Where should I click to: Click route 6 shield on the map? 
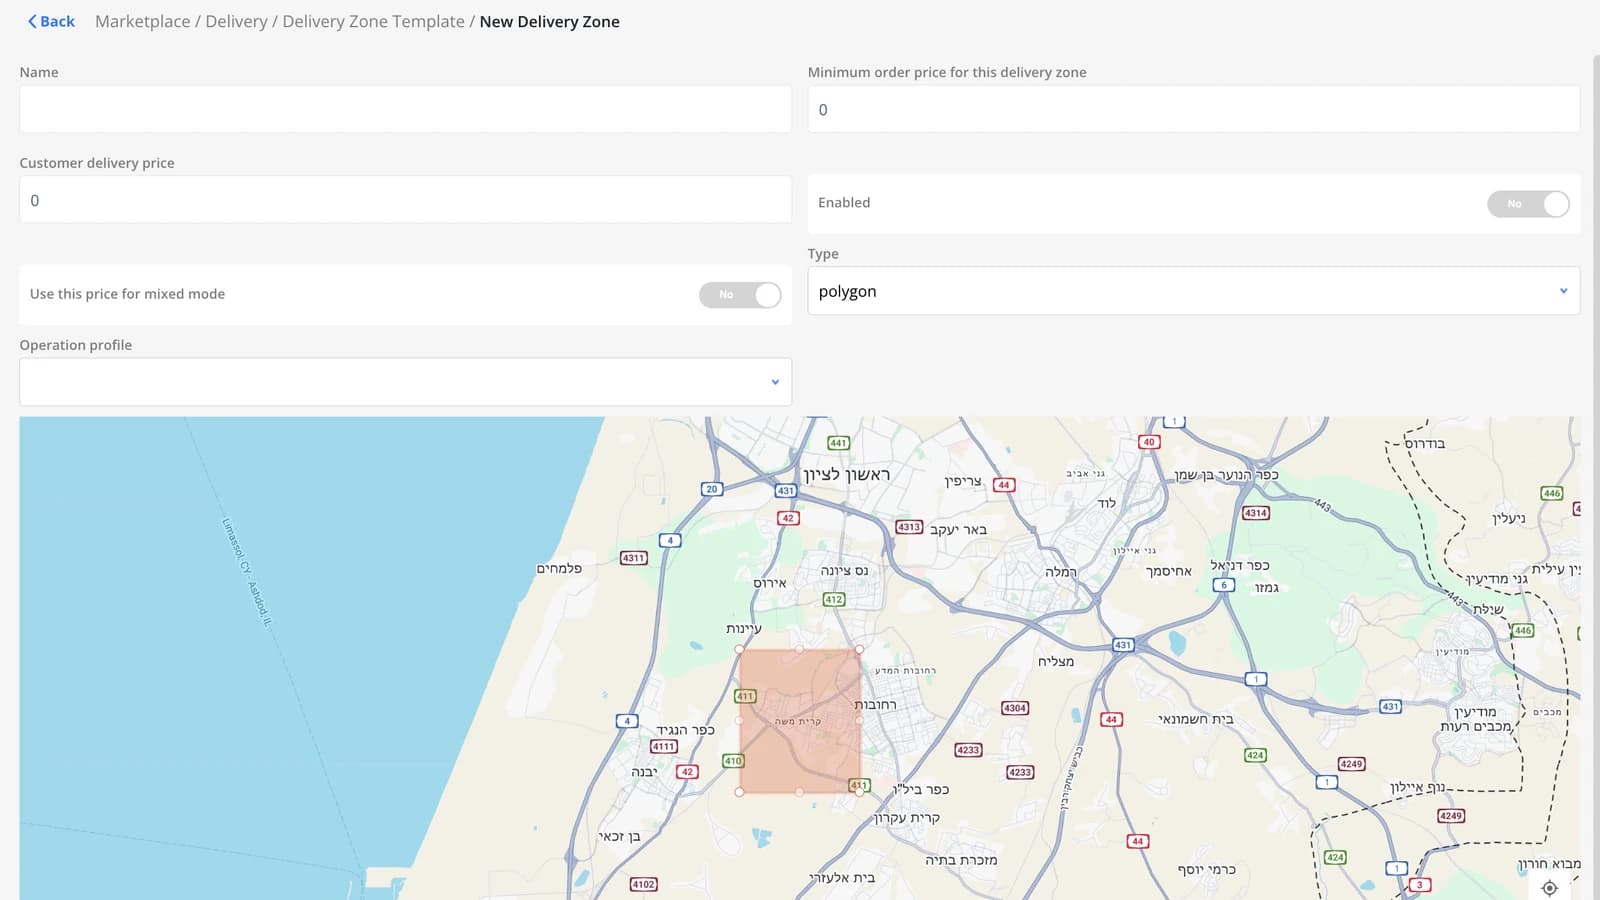tap(1223, 585)
